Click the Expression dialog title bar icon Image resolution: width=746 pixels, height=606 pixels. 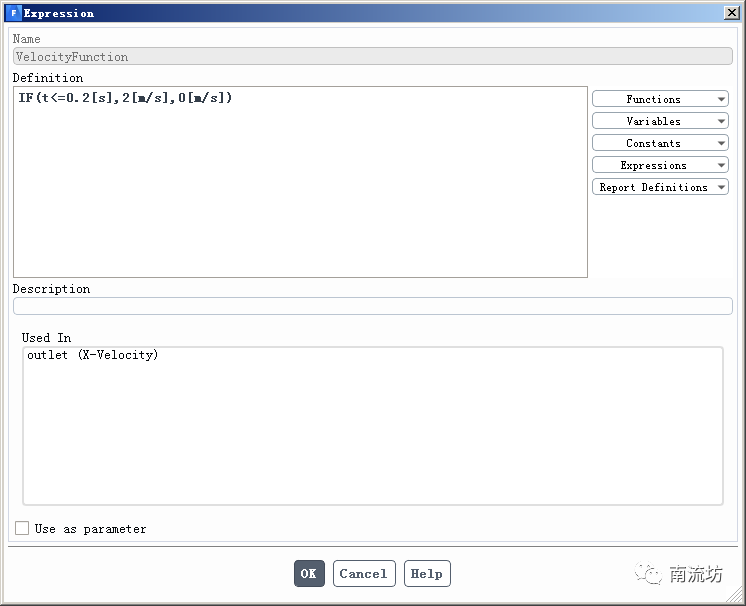point(13,13)
